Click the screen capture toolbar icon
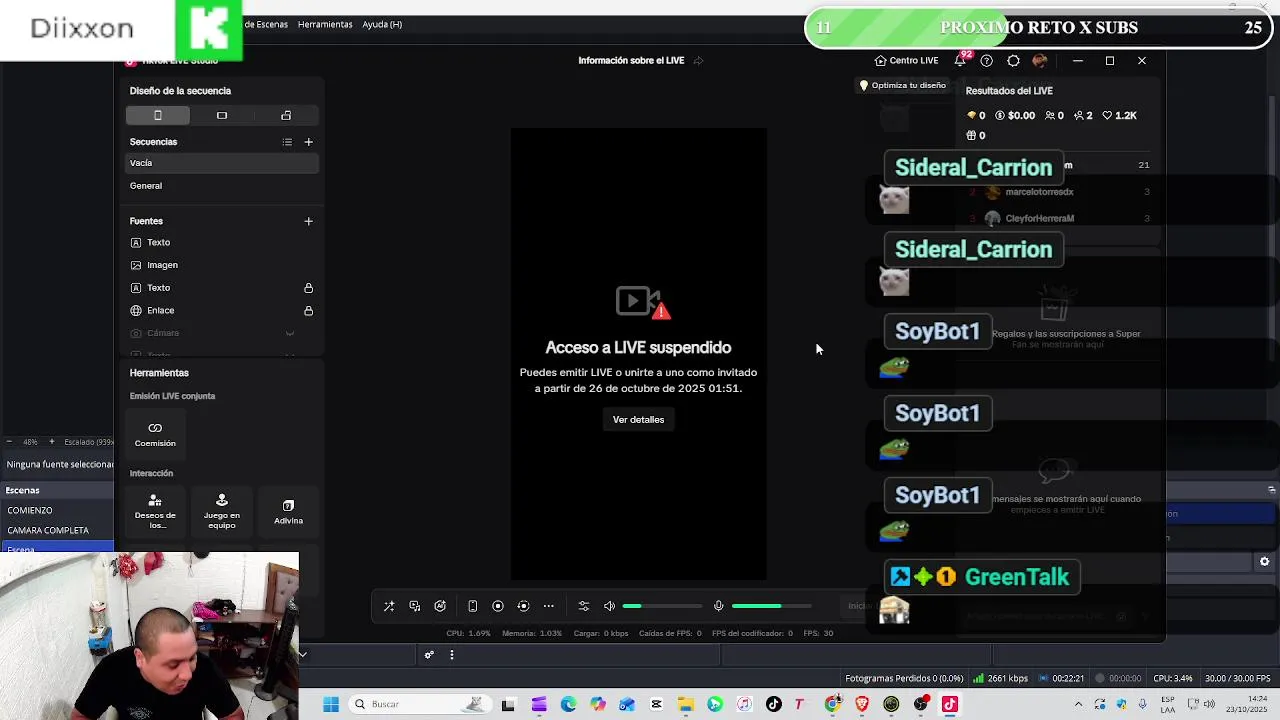 click(414, 606)
